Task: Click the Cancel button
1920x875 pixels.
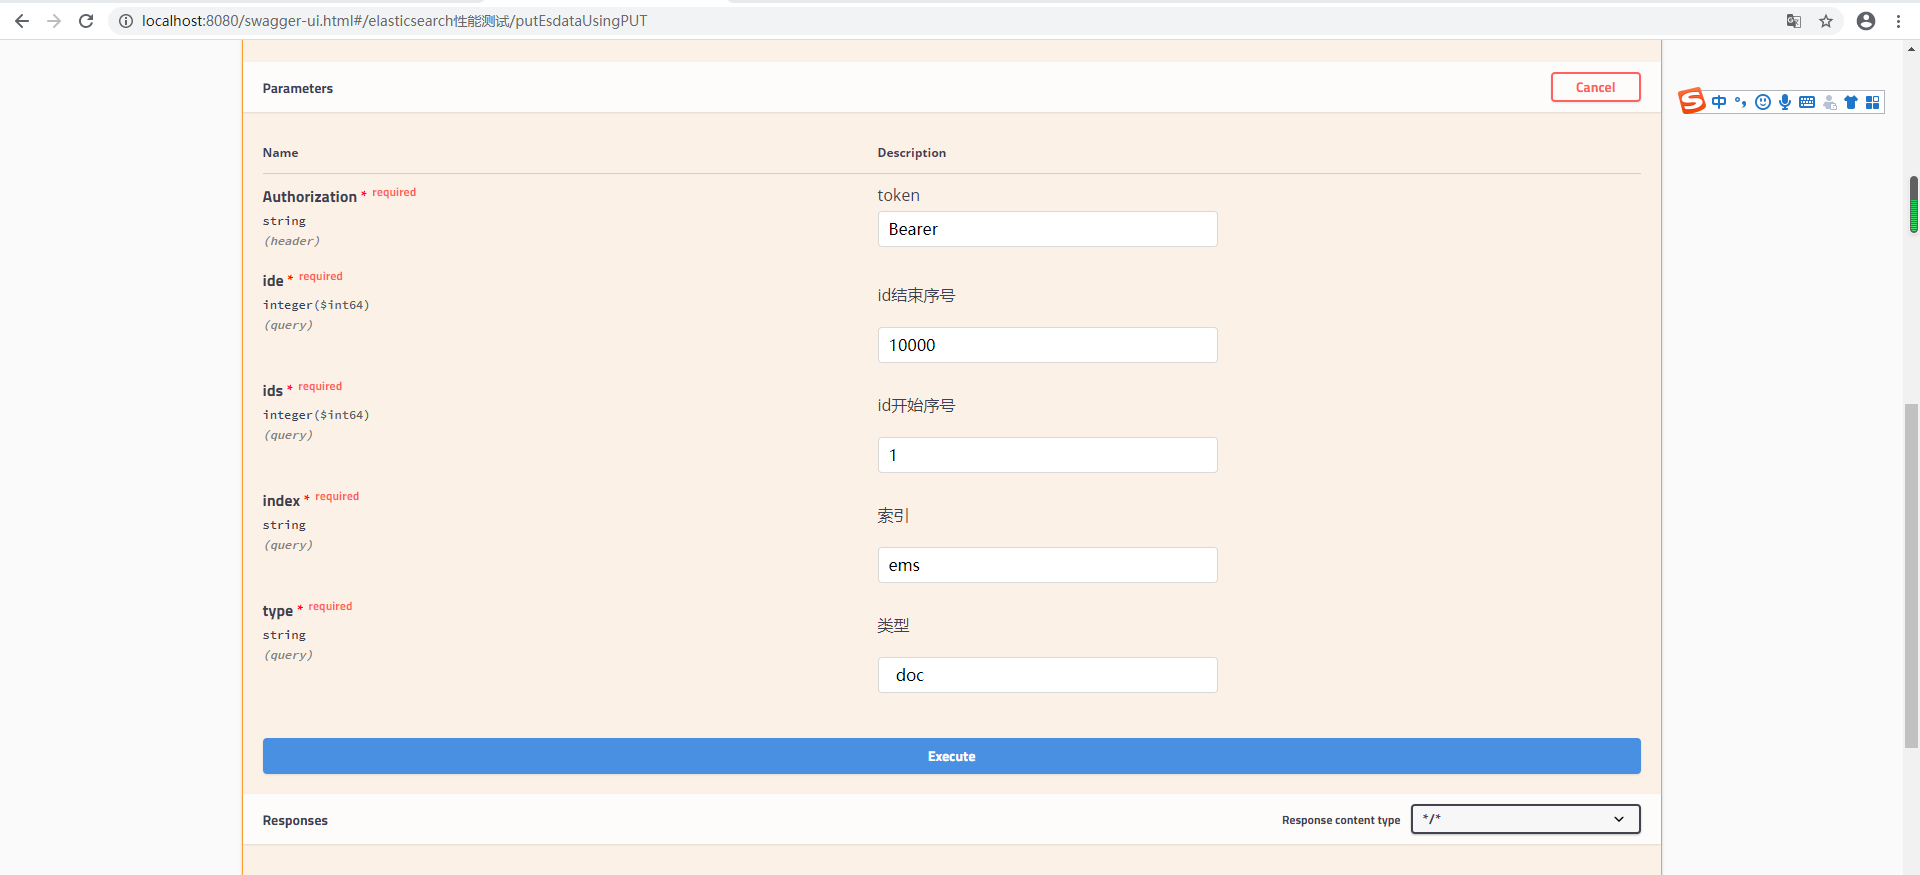Action: coord(1596,87)
